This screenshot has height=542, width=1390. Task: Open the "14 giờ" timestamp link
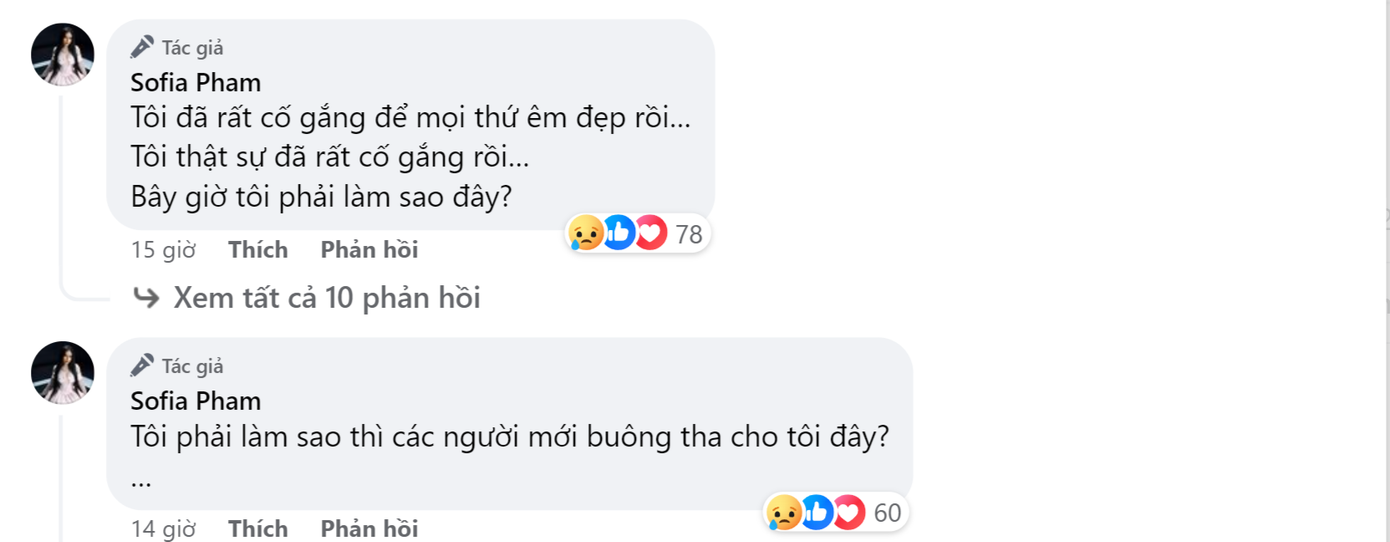(163, 528)
